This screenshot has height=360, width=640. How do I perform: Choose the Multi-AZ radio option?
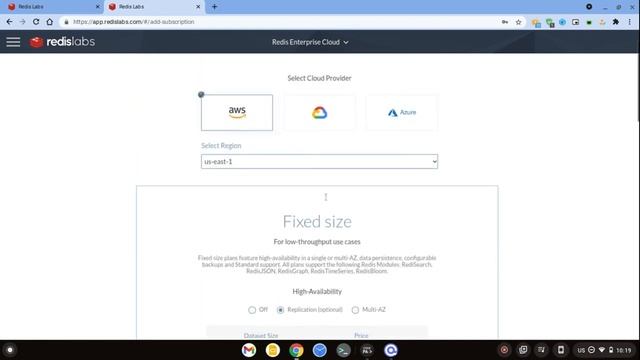click(355, 310)
